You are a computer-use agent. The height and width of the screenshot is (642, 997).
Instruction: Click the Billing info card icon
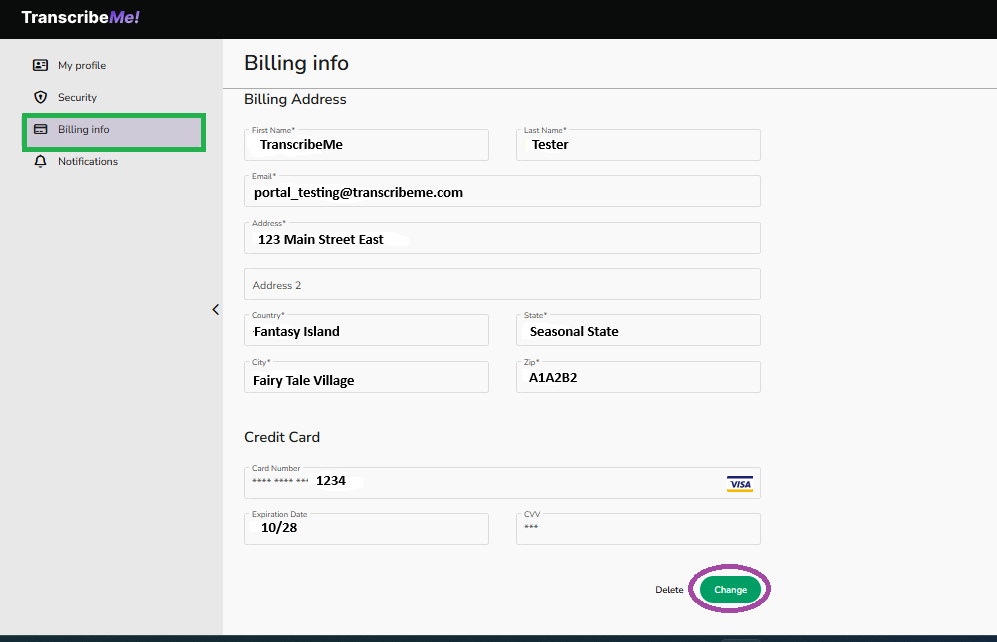tap(39, 130)
